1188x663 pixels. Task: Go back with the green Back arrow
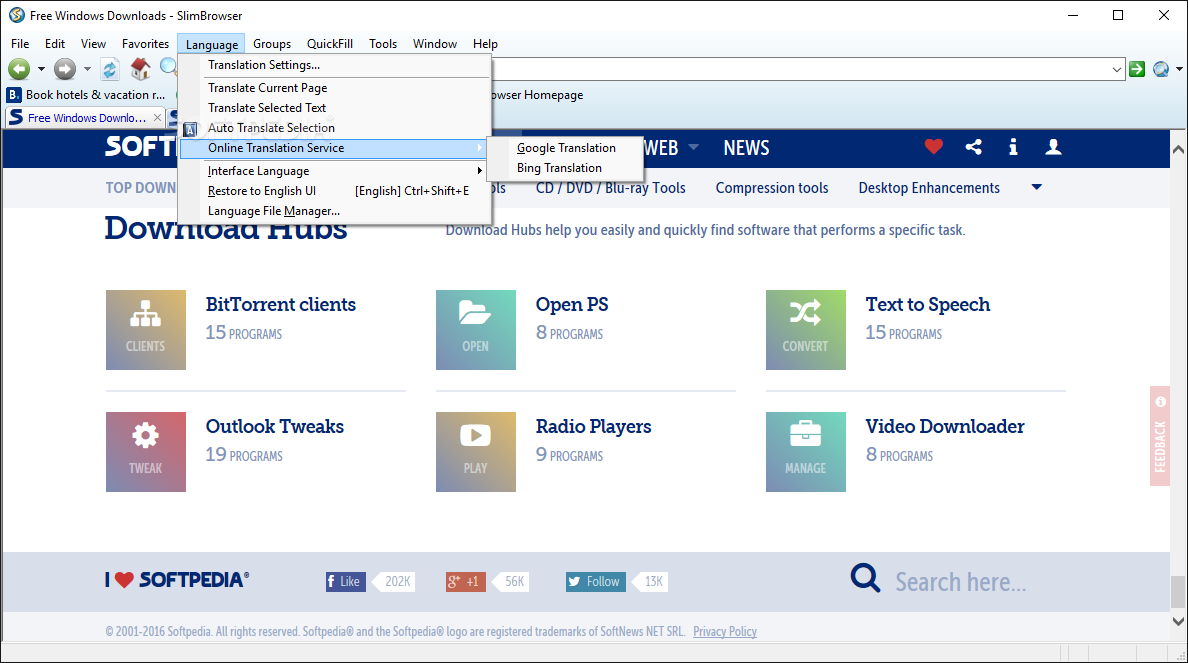[x=19, y=69]
